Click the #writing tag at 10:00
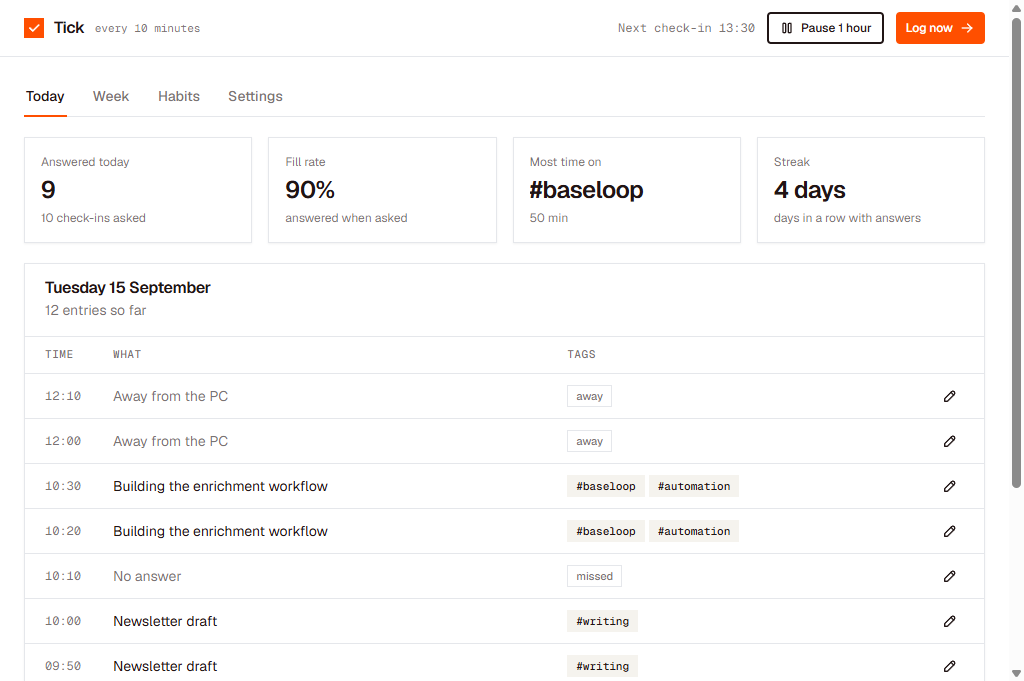1024x681 pixels. pos(602,622)
